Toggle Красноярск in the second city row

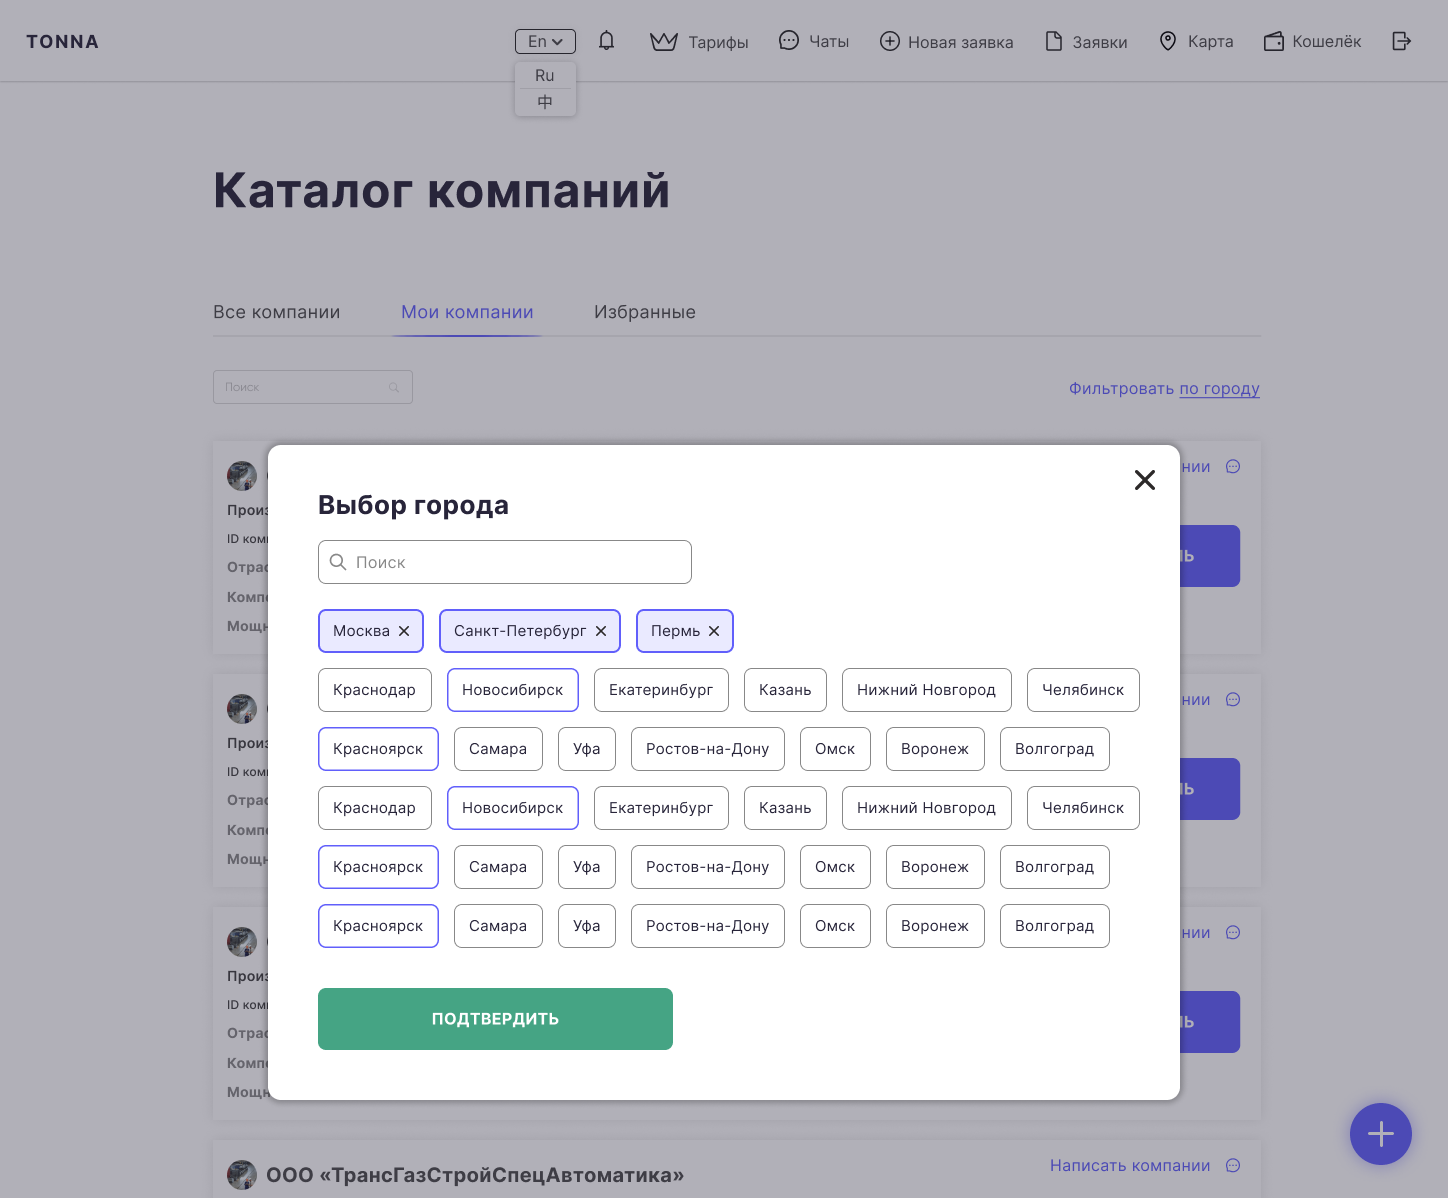click(x=378, y=749)
